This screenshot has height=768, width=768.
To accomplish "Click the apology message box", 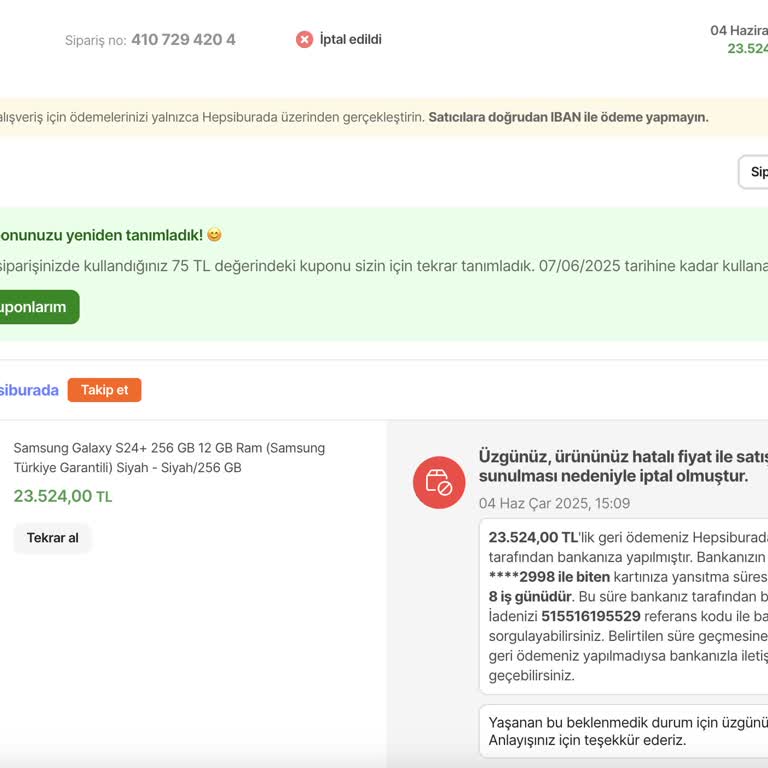I will pos(624,731).
